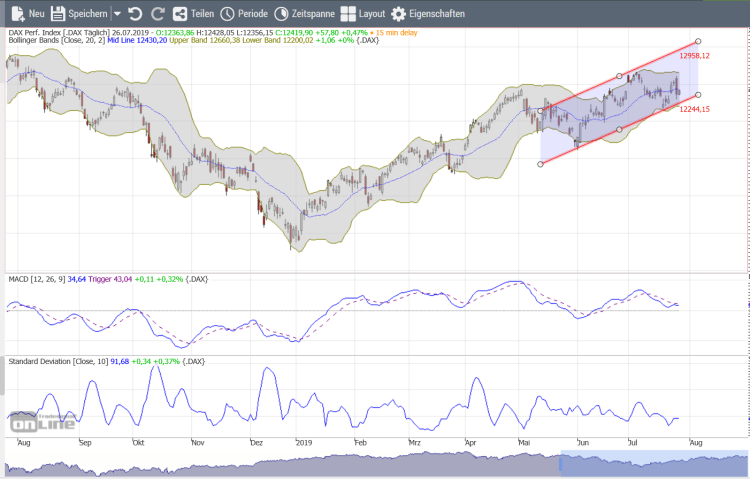Click the Eigenschaften label
Screen dimensions: 750x479
(x=437, y=14)
